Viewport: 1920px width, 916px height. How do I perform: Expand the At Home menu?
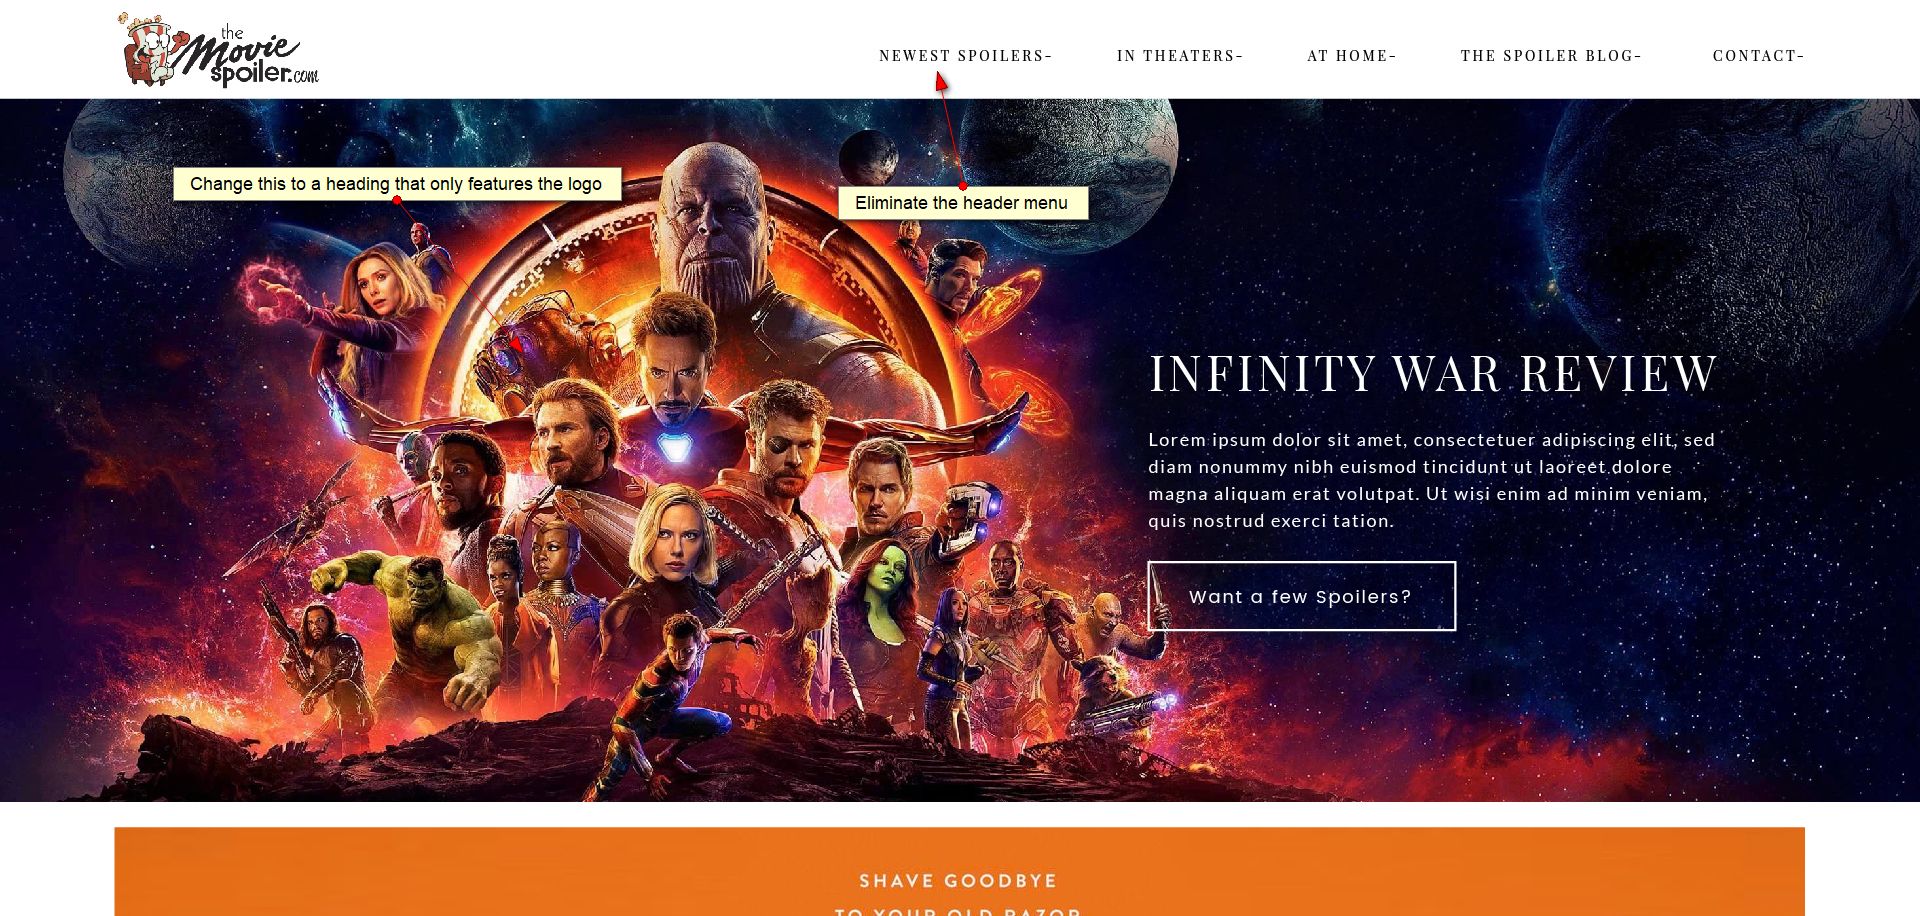1351,56
